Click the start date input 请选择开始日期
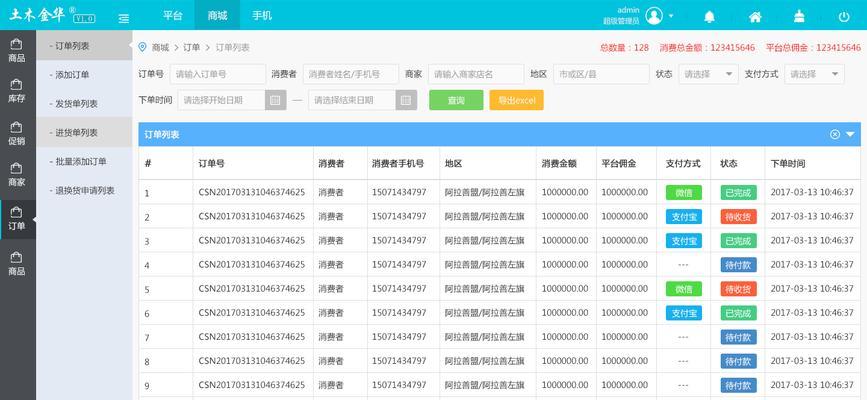The image size is (867, 400). coord(222,100)
